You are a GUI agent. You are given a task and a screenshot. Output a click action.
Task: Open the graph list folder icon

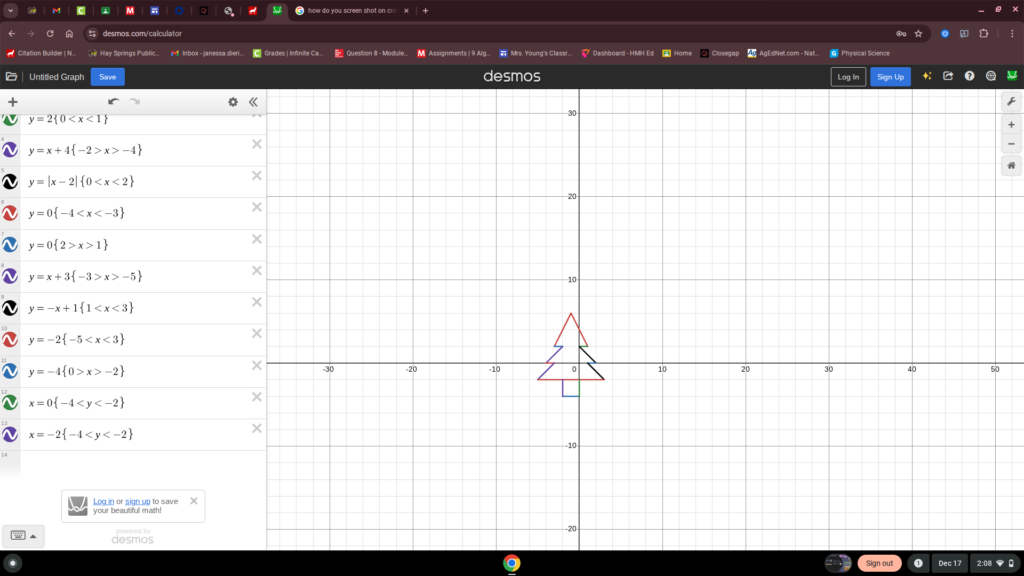(x=11, y=77)
